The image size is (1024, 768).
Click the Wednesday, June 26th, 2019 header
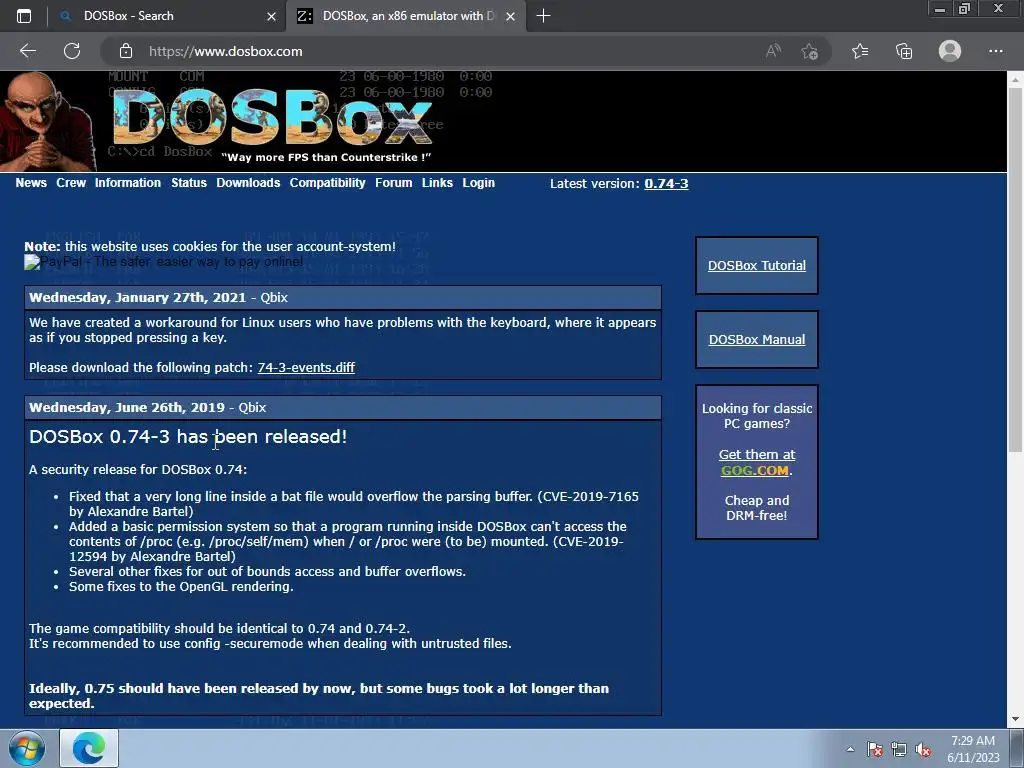[343, 407]
